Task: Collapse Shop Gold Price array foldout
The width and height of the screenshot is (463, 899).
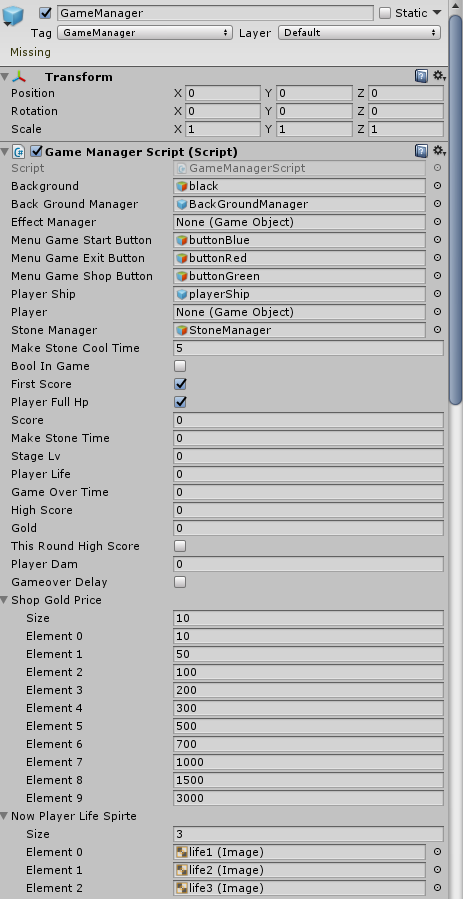Action: [5, 600]
